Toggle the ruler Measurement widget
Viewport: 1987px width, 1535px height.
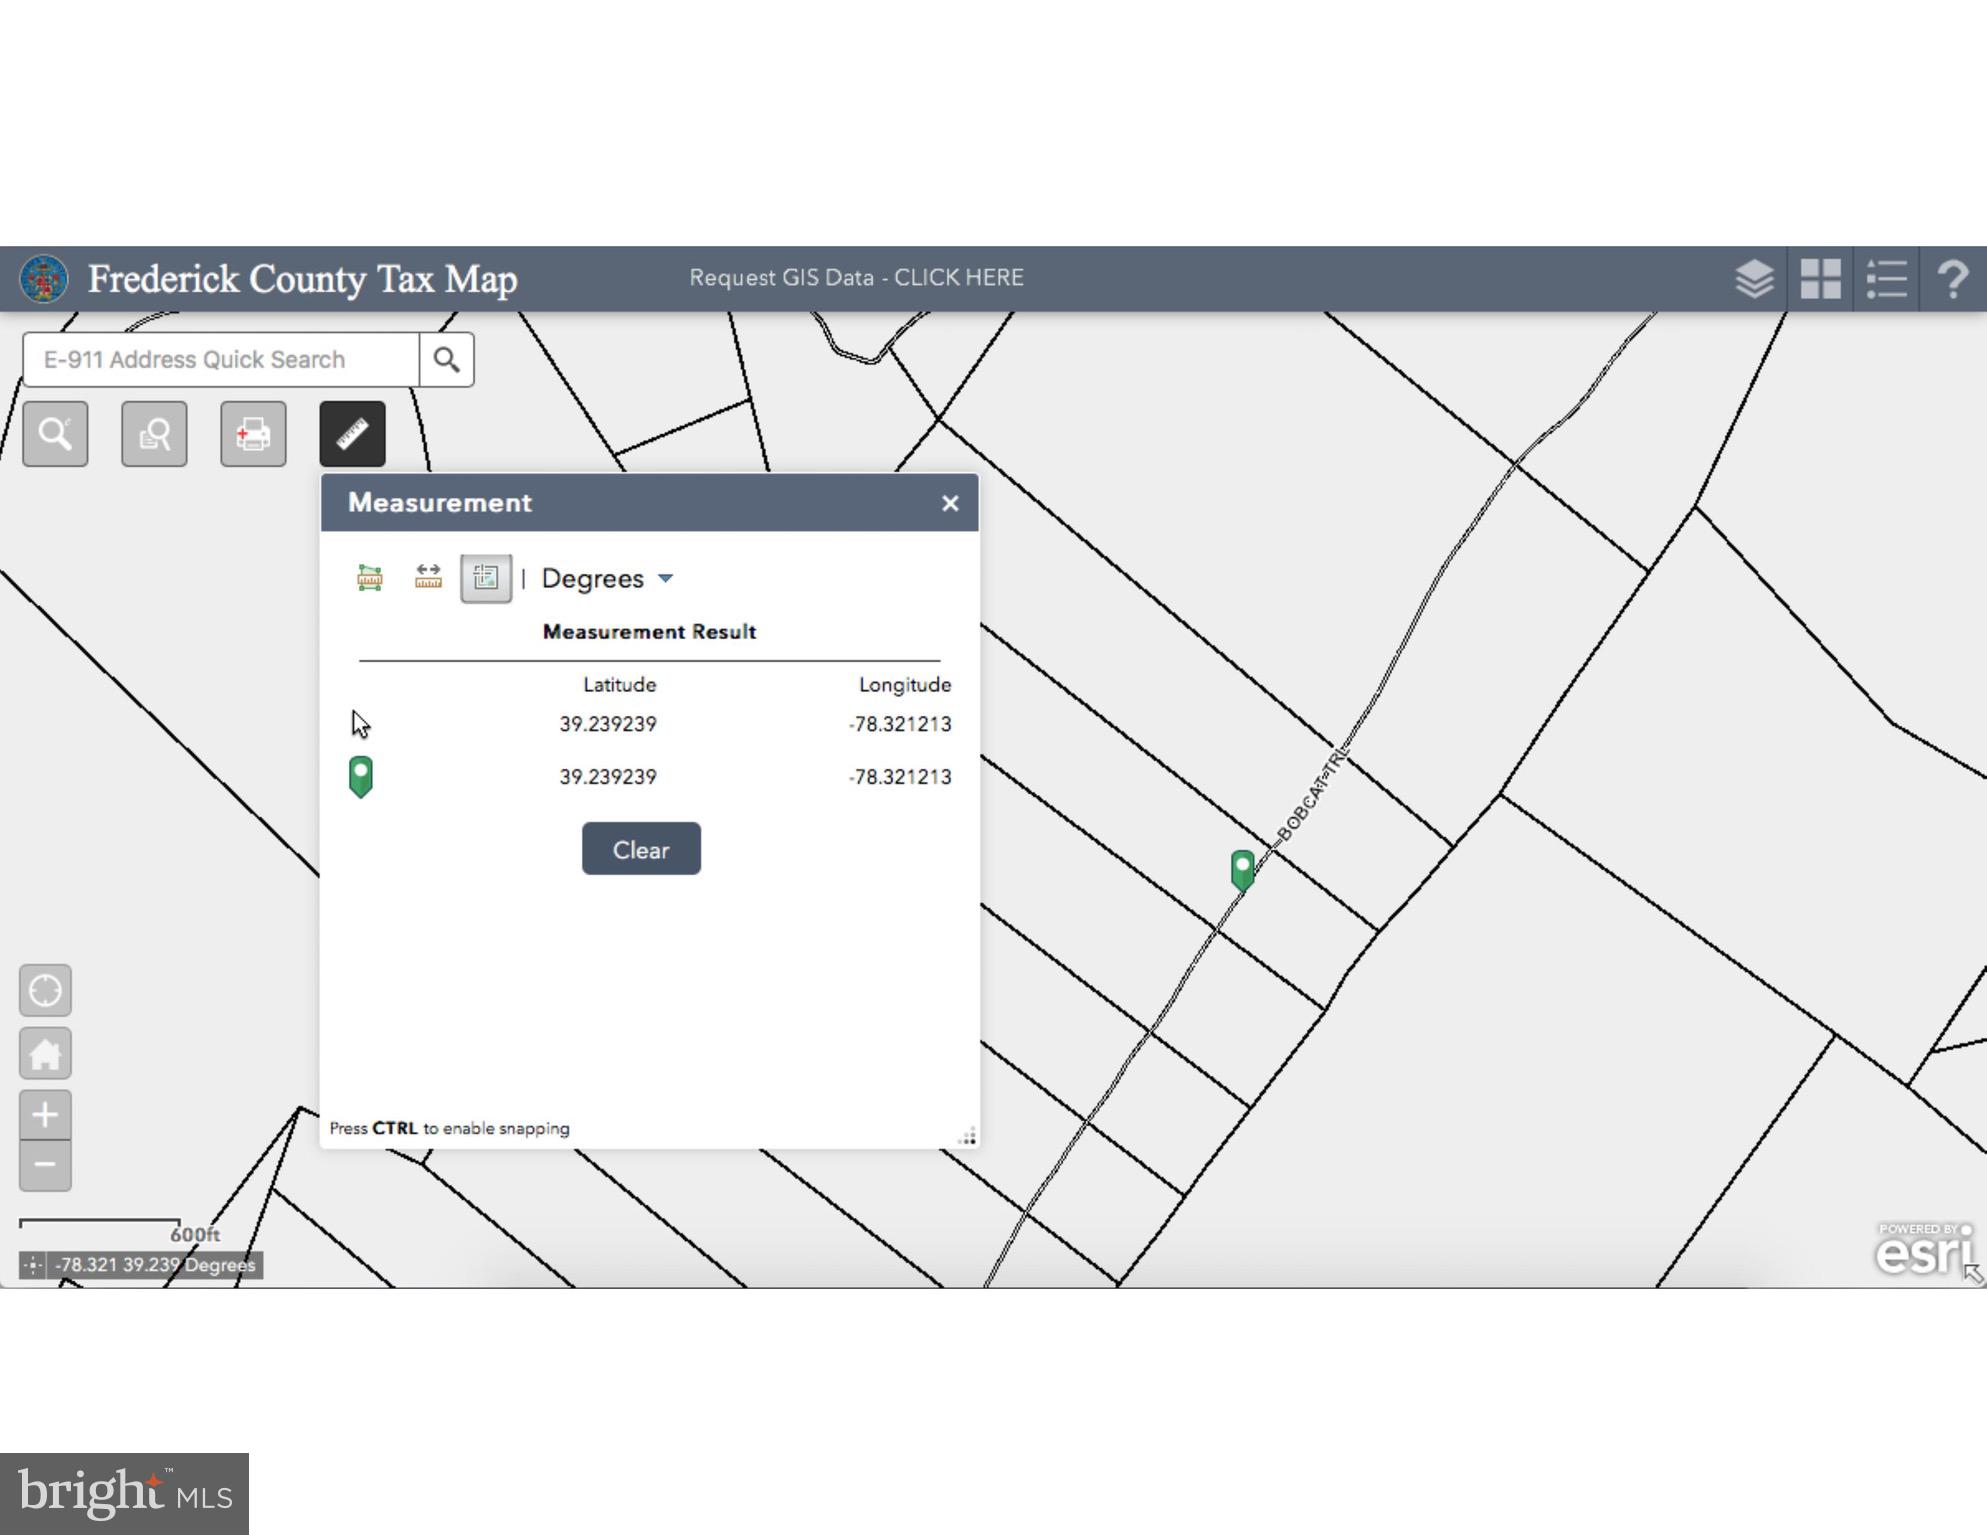352,434
